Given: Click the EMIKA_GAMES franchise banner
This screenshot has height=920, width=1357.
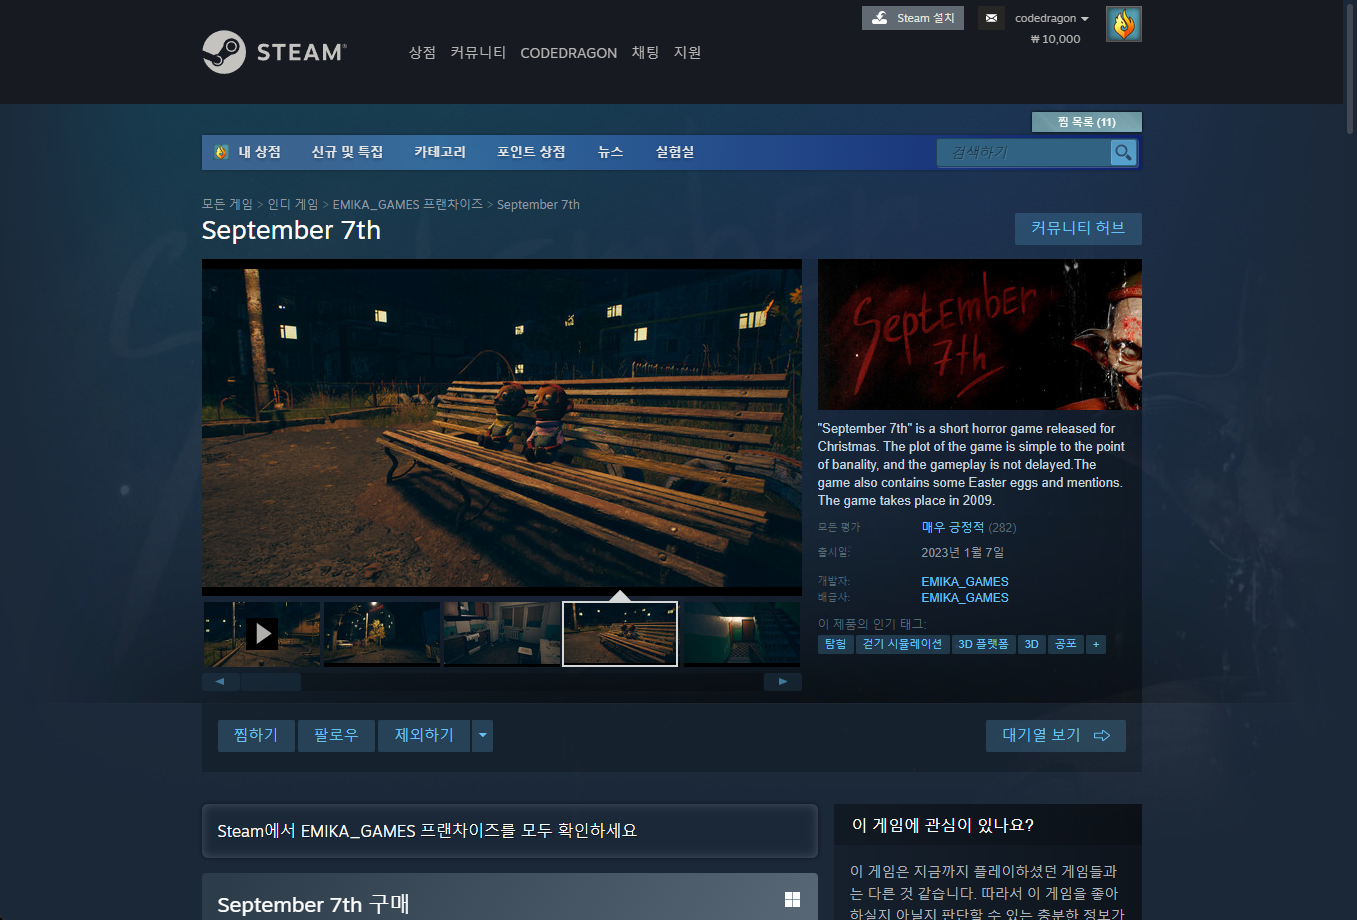Looking at the screenshot, I should tap(510, 831).
